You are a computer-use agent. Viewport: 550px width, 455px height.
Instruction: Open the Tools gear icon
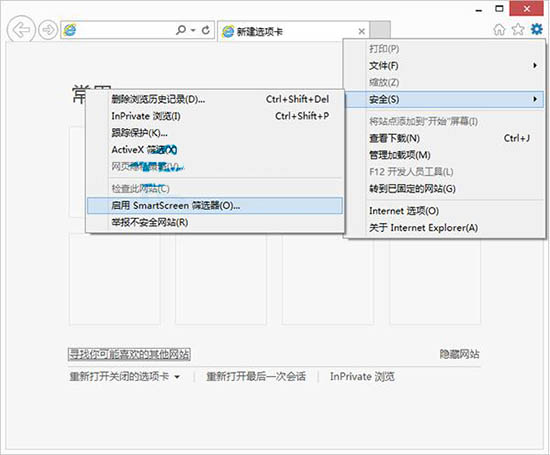click(x=537, y=29)
